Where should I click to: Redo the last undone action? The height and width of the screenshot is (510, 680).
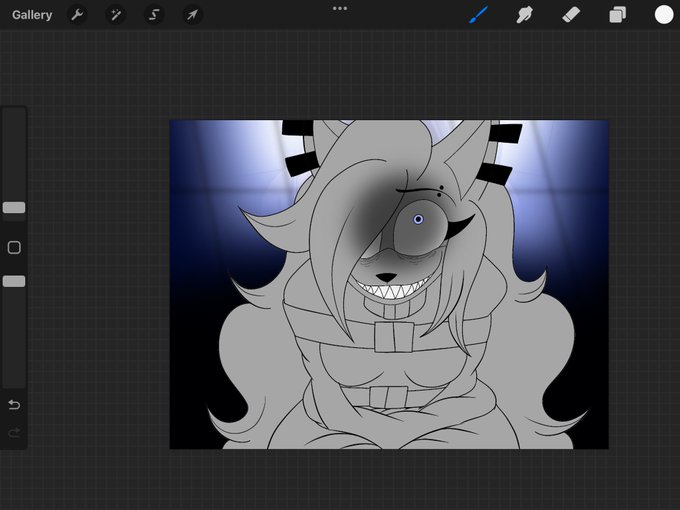pyautogui.click(x=14, y=432)
